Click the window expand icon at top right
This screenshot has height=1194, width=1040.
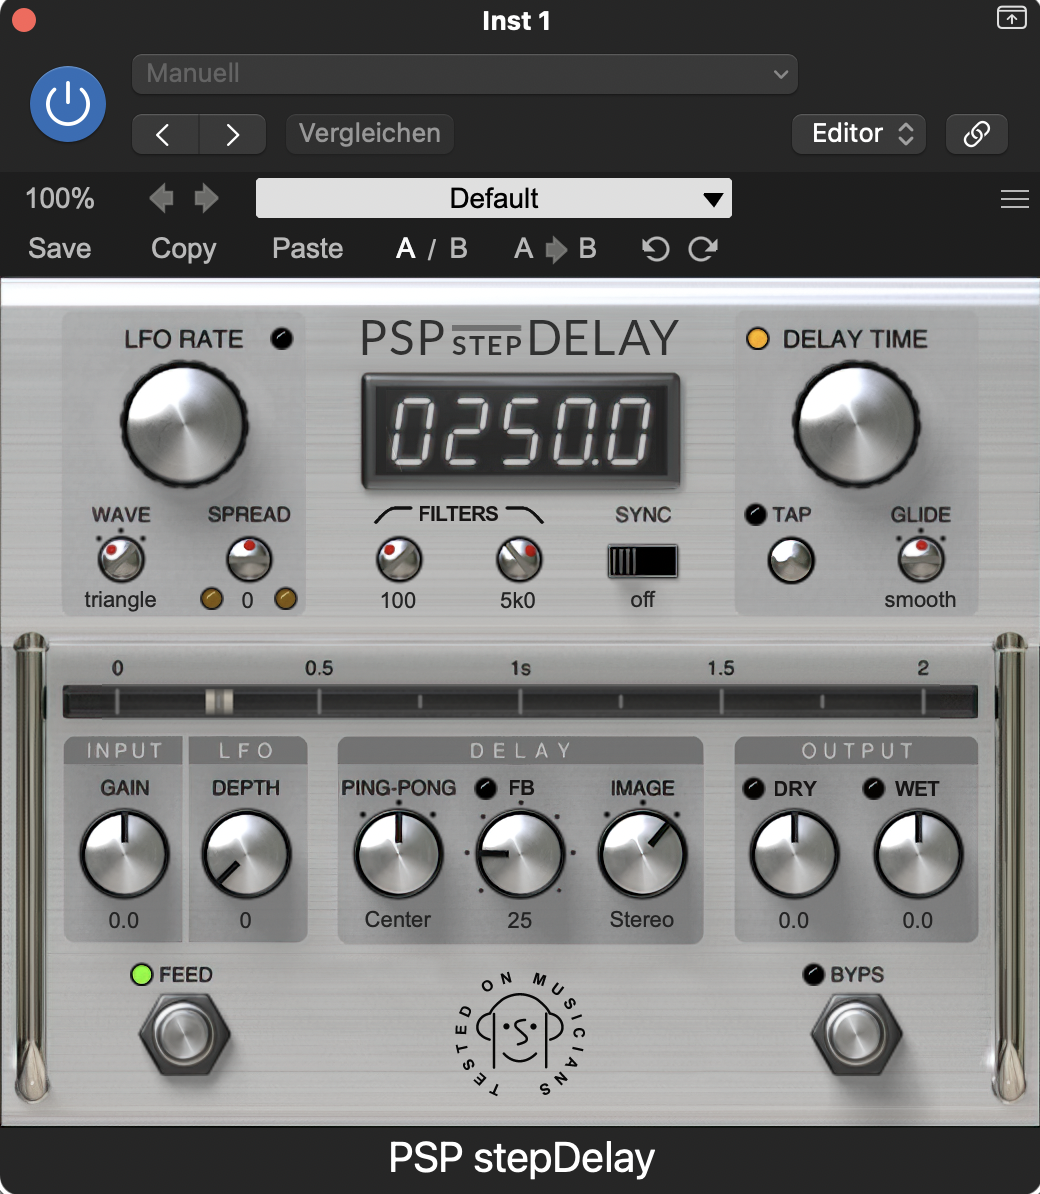(1012, 17)
